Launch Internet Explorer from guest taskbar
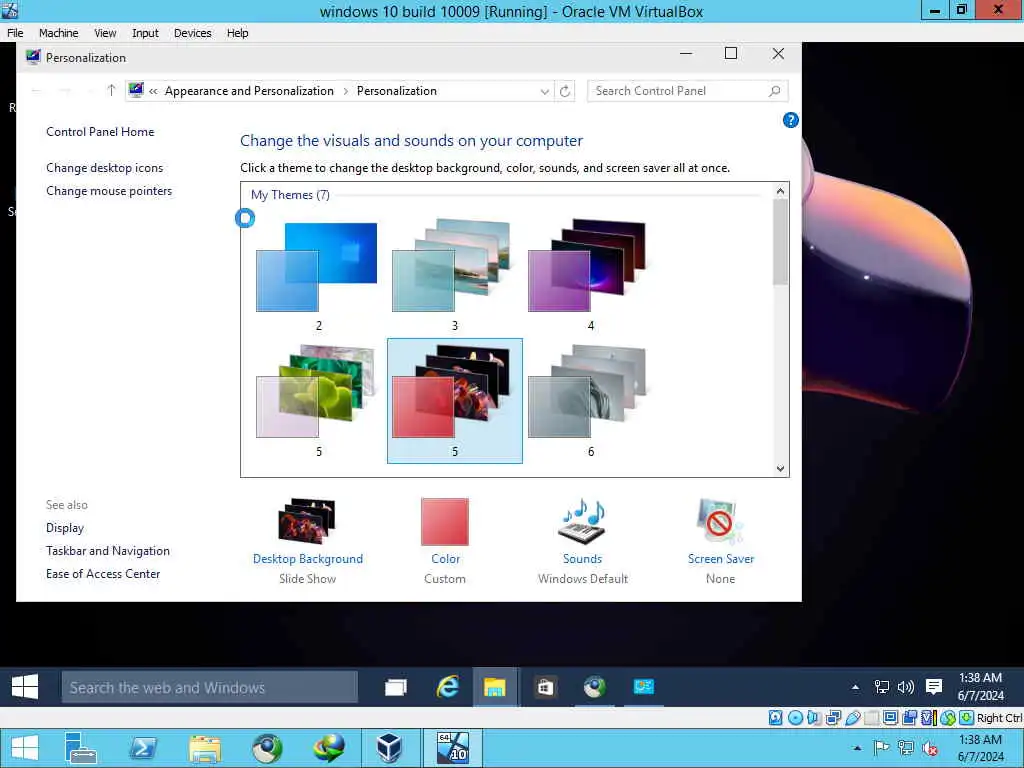Screen dimensions: 1024x768 [x=447, y=687]
